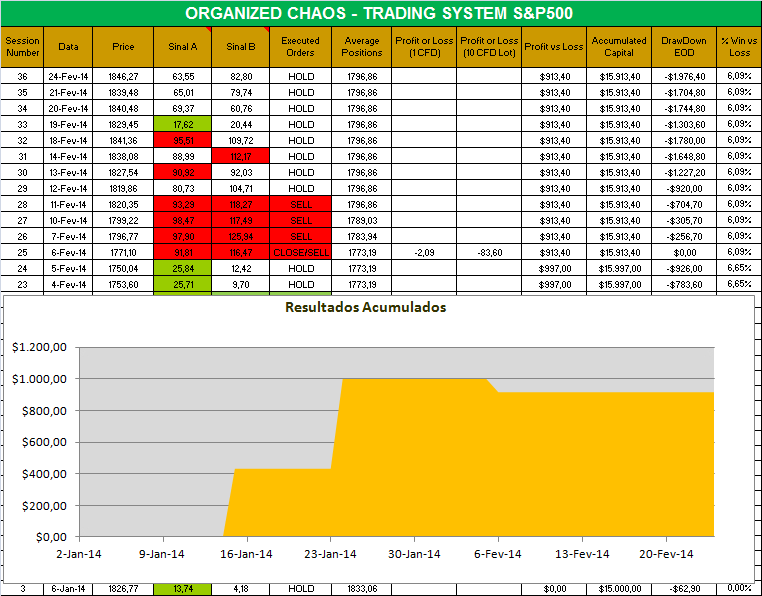Click the Session Number column header
Image resolution: width=762 pixels, height=596 pixels.
pyautogui.click(x=22, y=47)
